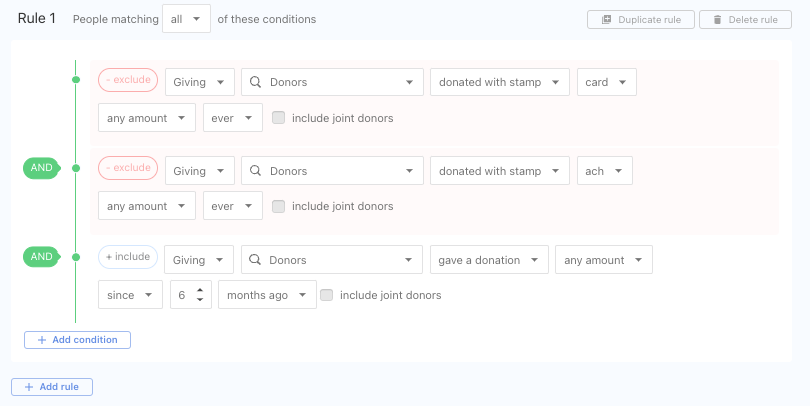
Task: Check 'include joint donors' in ach condition
Action: pos(278,206)
